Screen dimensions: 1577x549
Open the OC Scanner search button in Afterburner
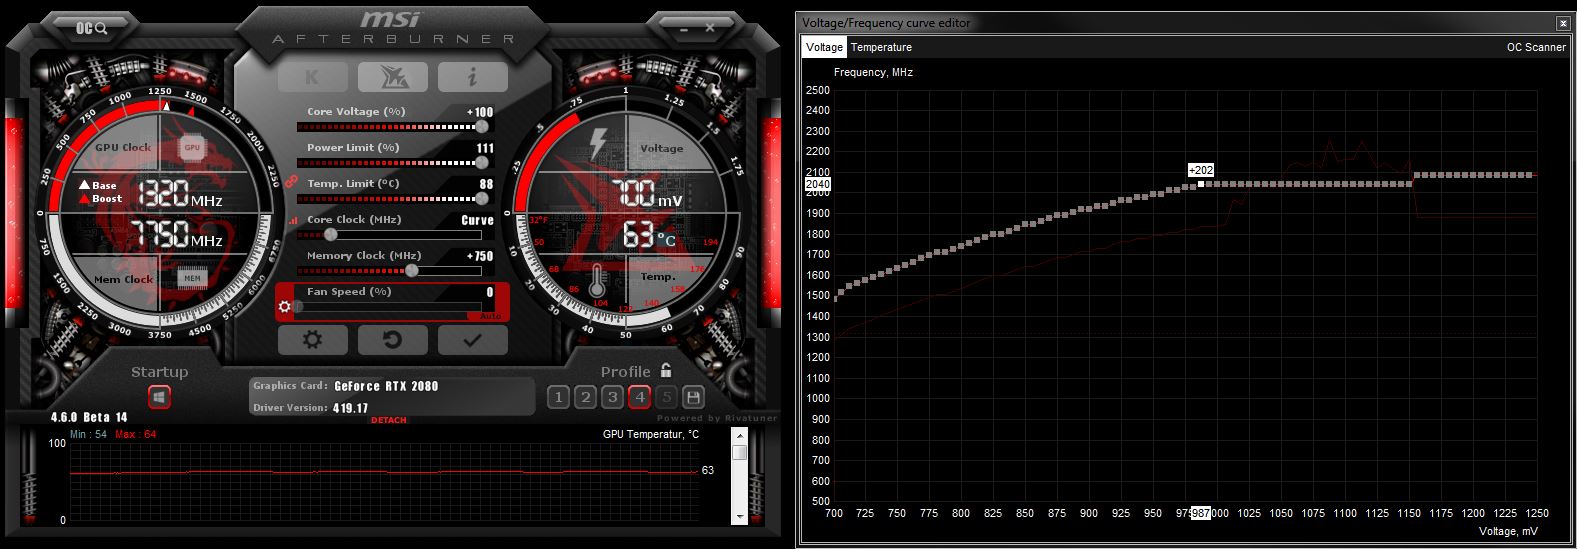click(91, 28)
